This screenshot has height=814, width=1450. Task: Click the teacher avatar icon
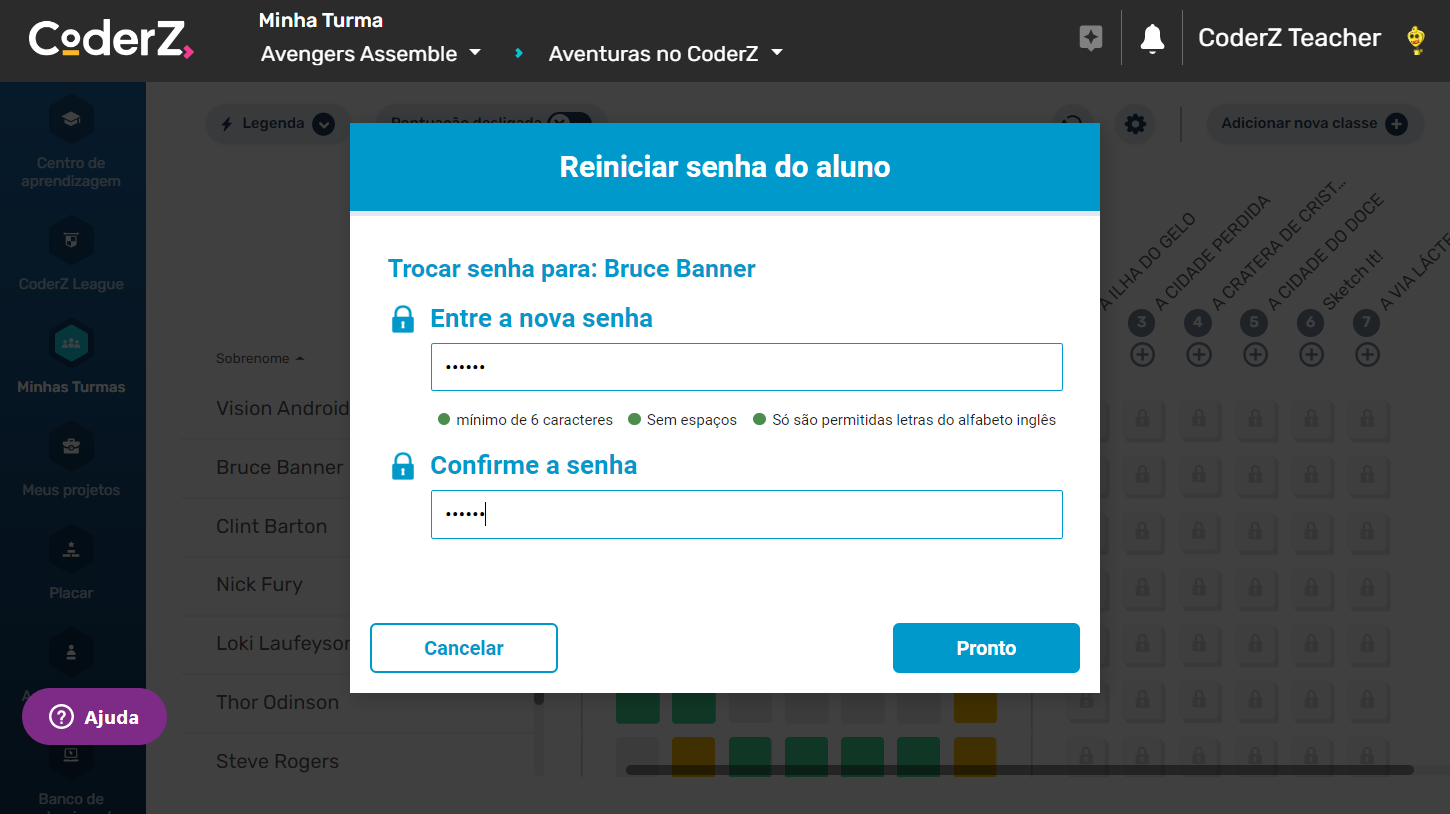tap(1415, 40)
